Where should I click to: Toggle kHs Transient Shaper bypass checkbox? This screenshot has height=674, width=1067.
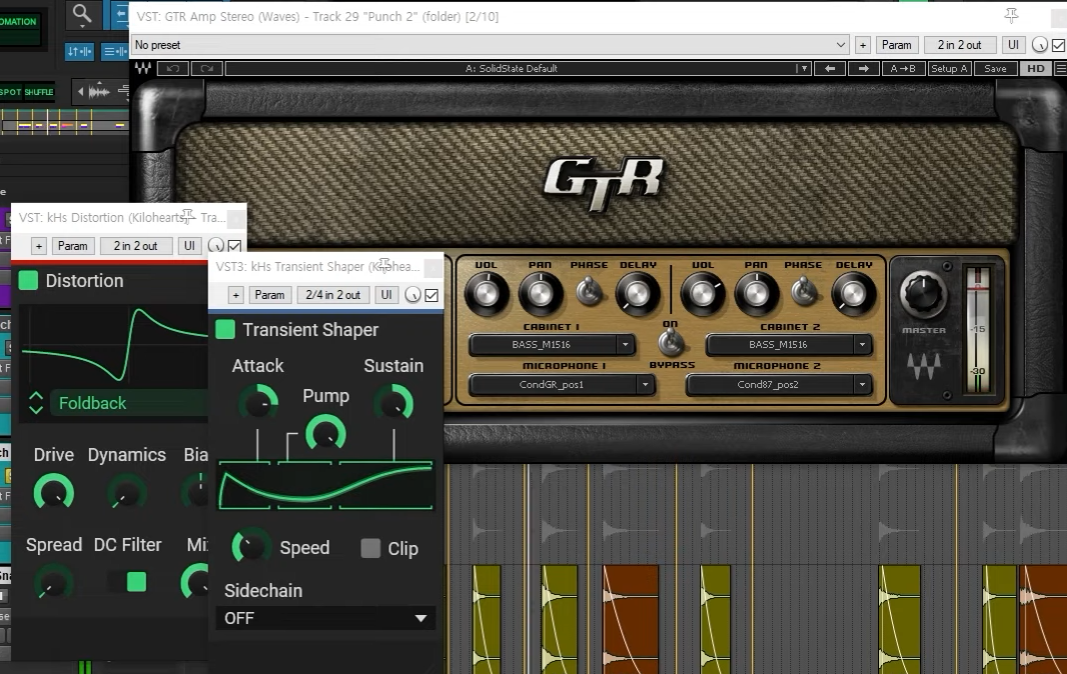coord(431,295)
